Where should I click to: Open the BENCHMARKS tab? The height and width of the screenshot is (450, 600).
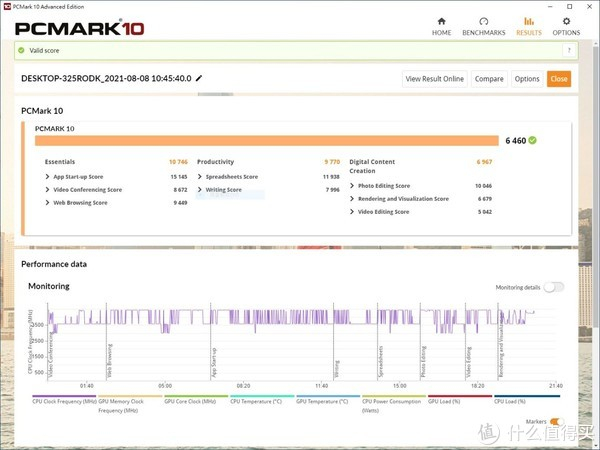click(x=484, y=27)
